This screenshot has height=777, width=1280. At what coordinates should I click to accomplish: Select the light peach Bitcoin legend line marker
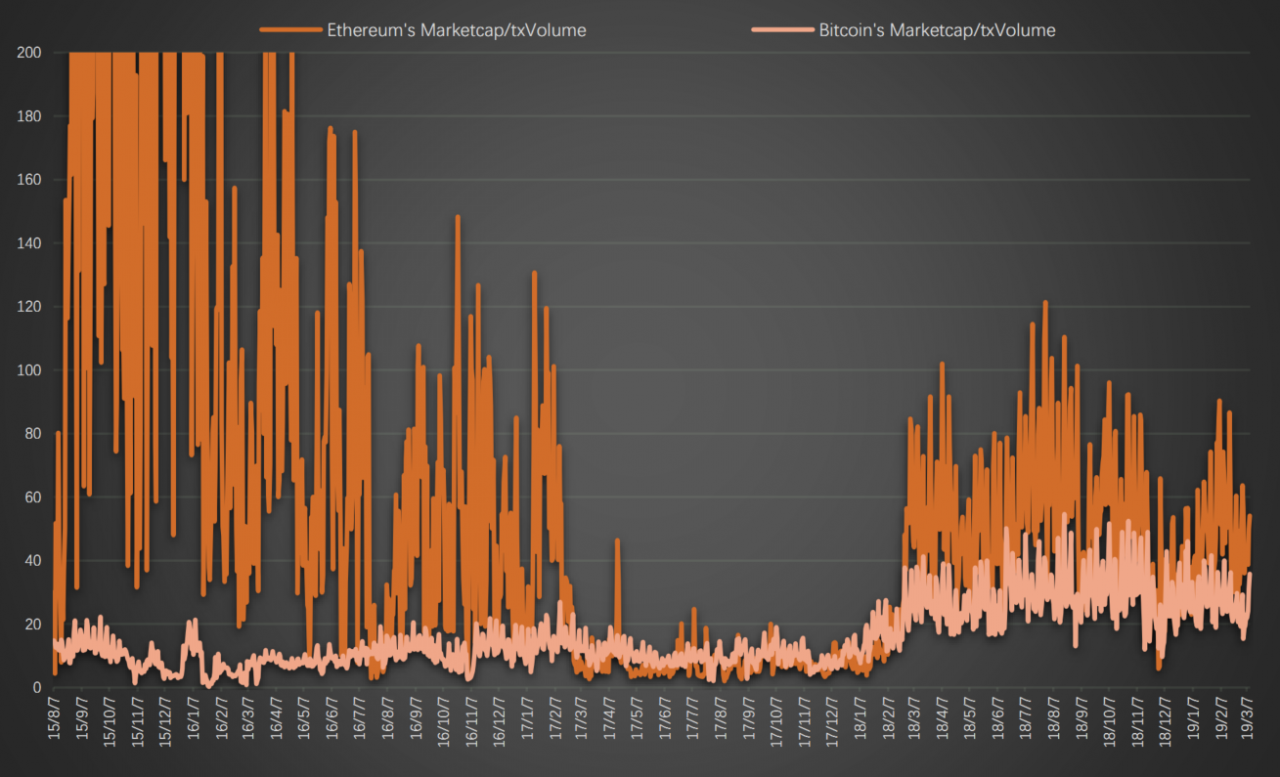[x=783, y=30]
